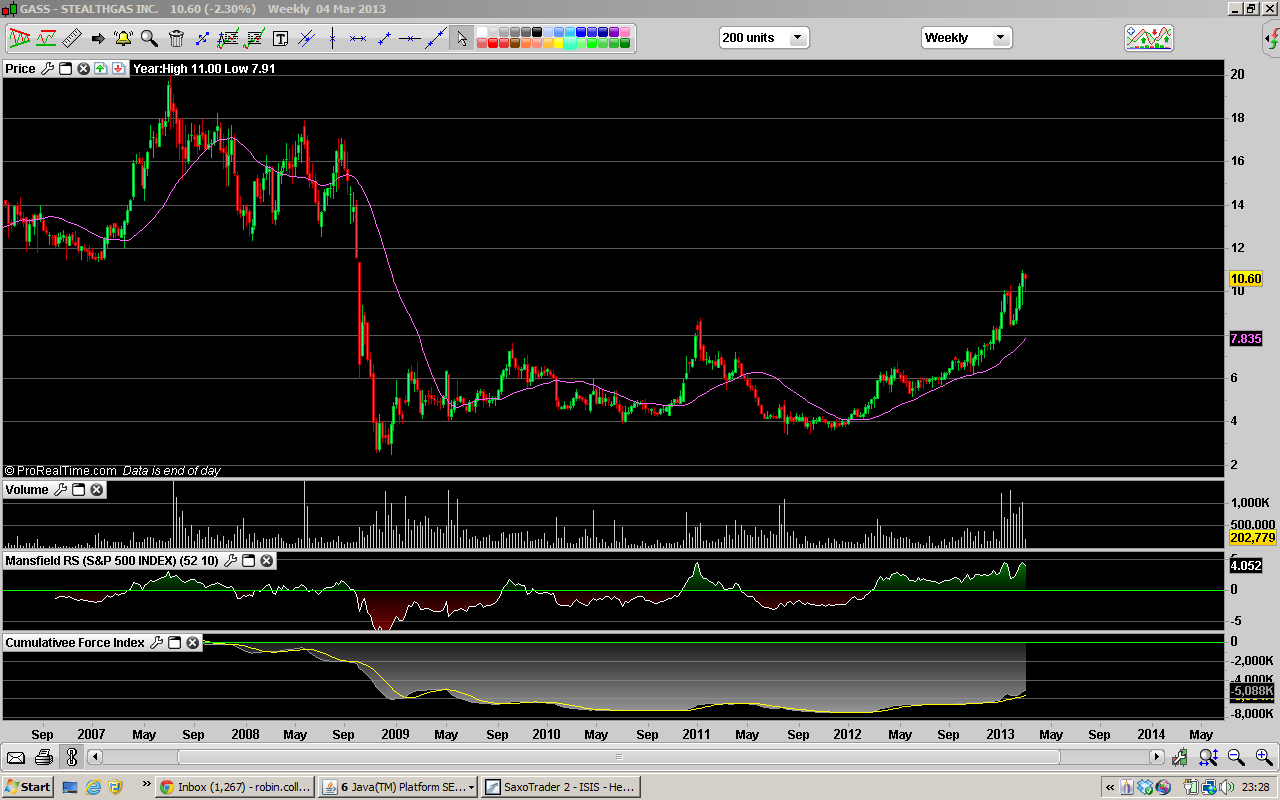Viewport: 1280px width, 800px height.
Task: Open Price panel wrench settings
Action: [x=47, y=69]
